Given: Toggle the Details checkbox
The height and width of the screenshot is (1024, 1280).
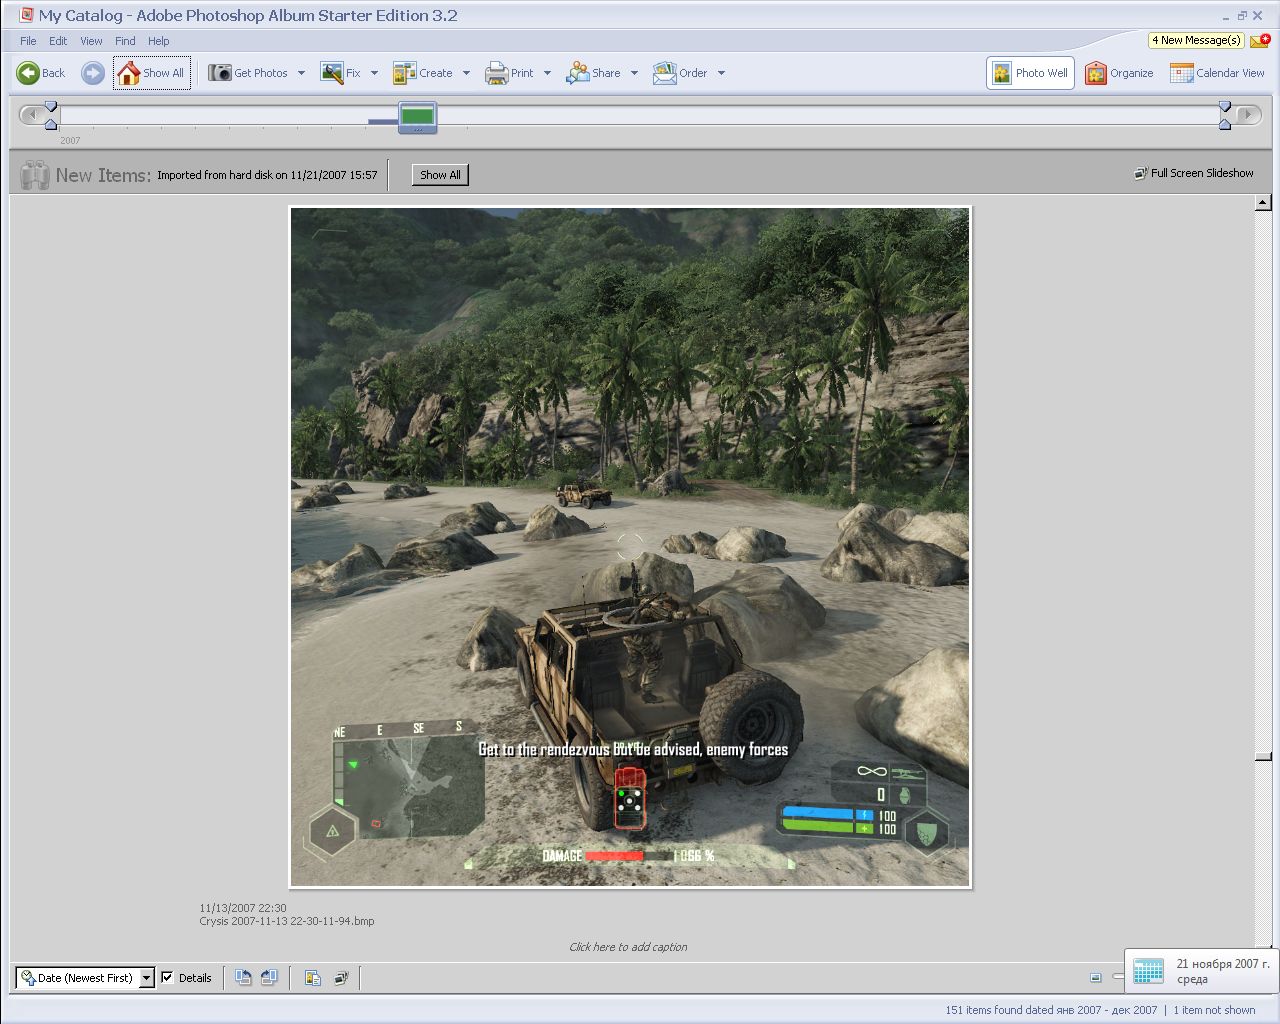Looking at the screenshot, I should tap(167, 978).
